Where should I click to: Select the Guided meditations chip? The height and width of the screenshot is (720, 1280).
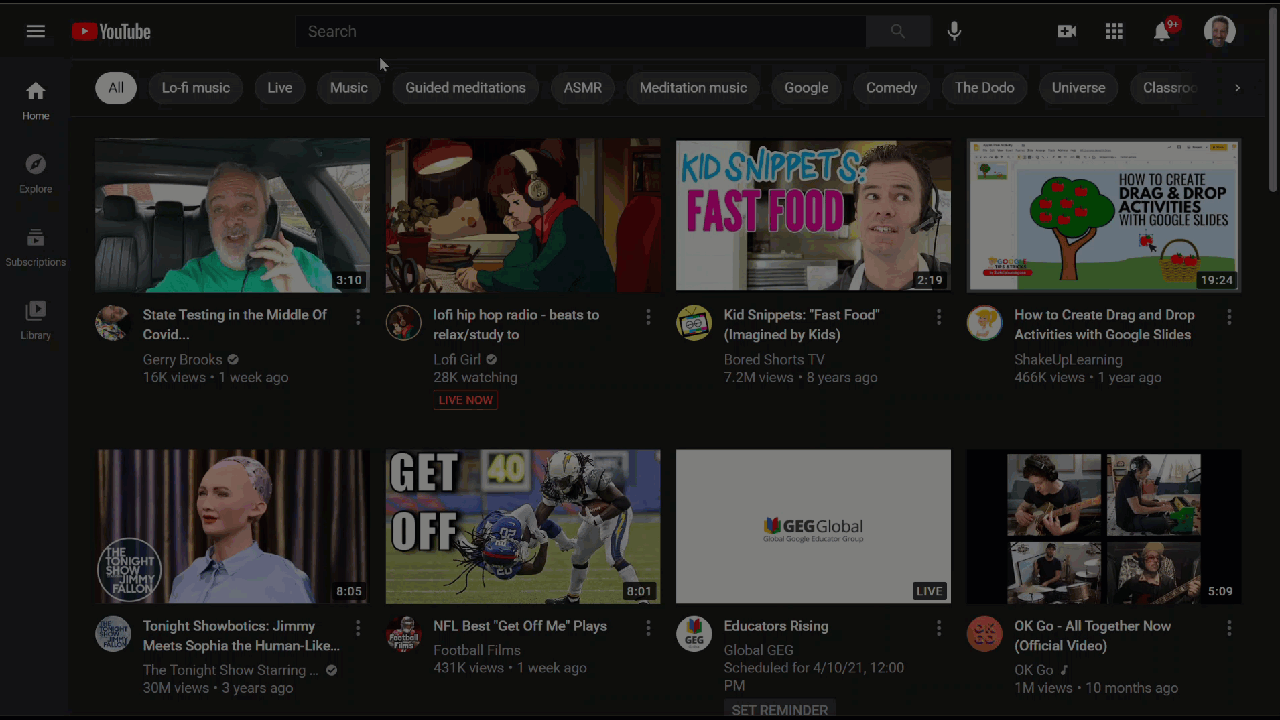coord(465,88)
